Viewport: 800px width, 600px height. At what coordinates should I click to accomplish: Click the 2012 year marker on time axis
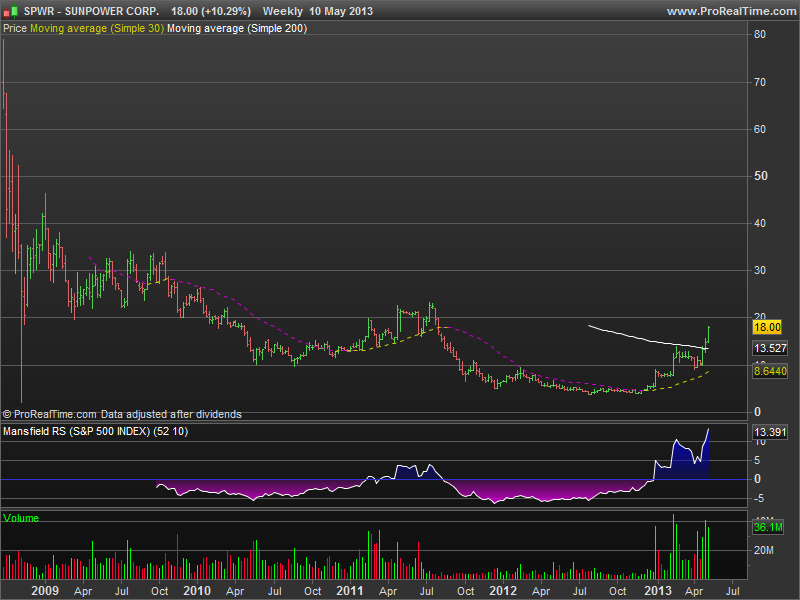pyautogui.click(x=503, y=591)
